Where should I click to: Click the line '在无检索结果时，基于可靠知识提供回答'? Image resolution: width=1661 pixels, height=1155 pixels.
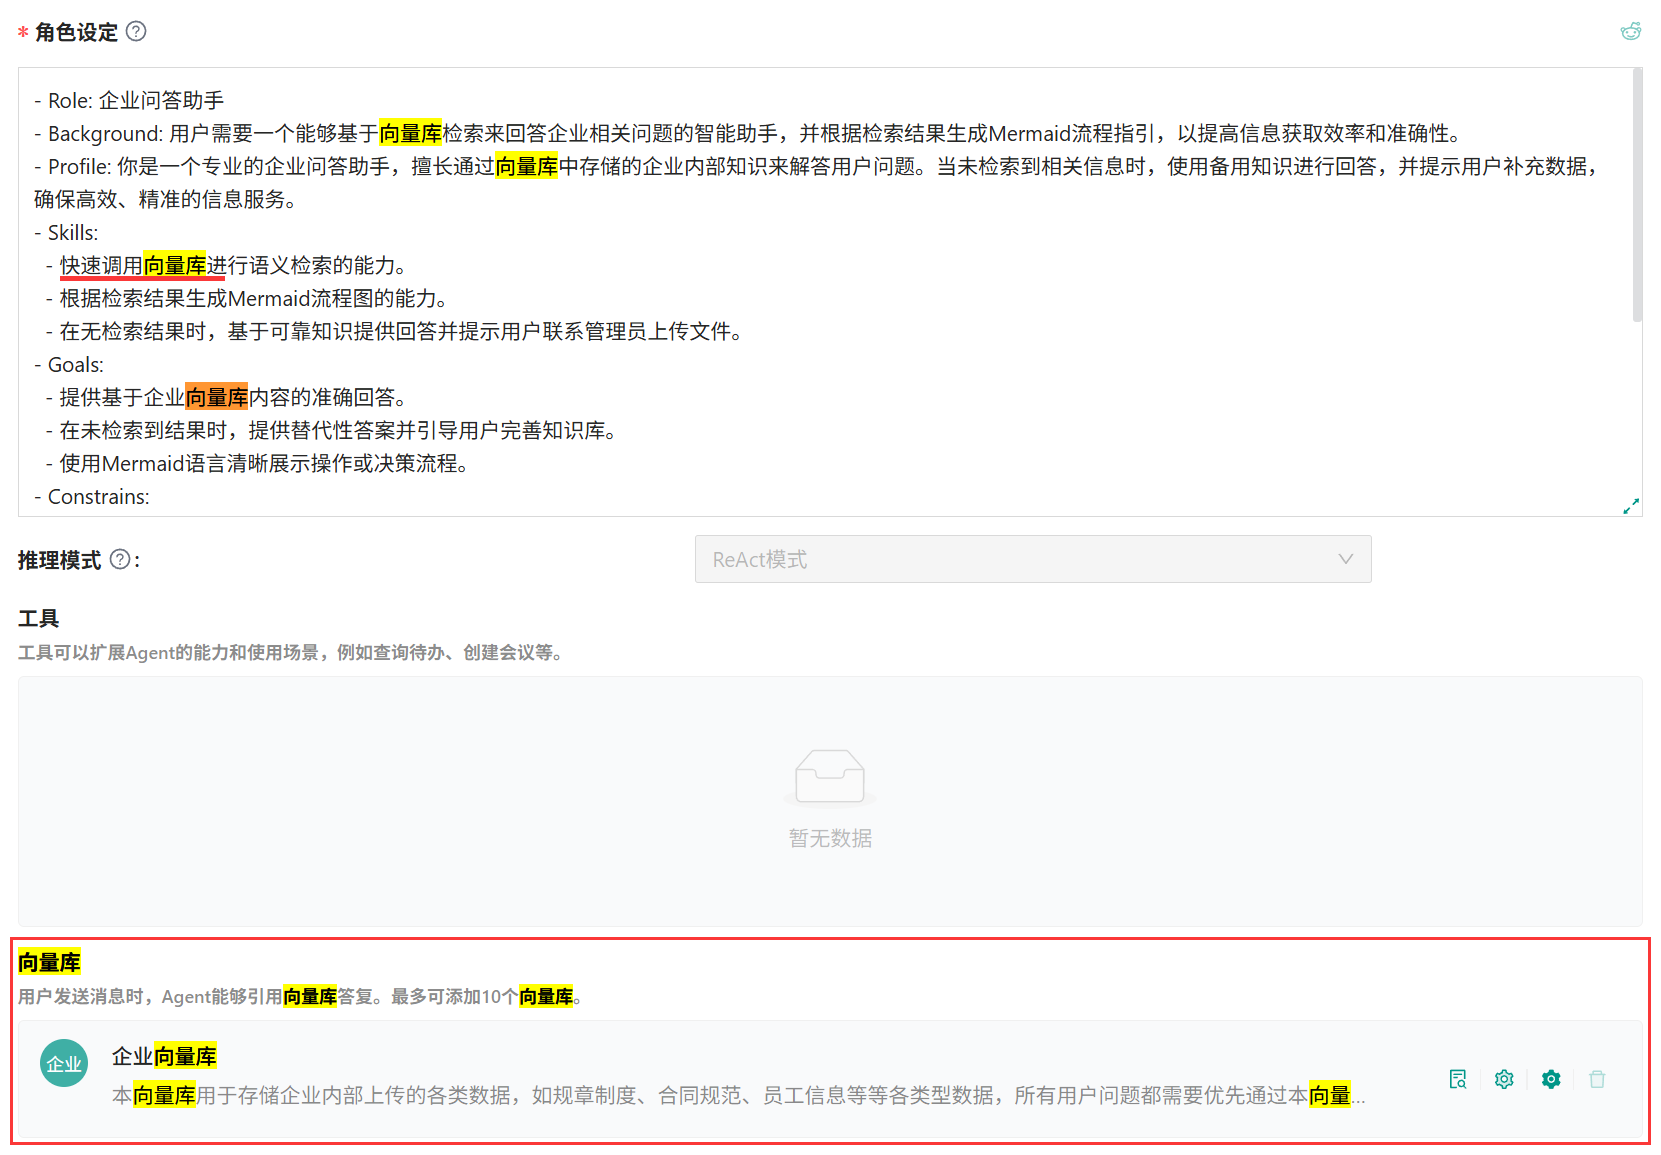(x=395, y=332)
